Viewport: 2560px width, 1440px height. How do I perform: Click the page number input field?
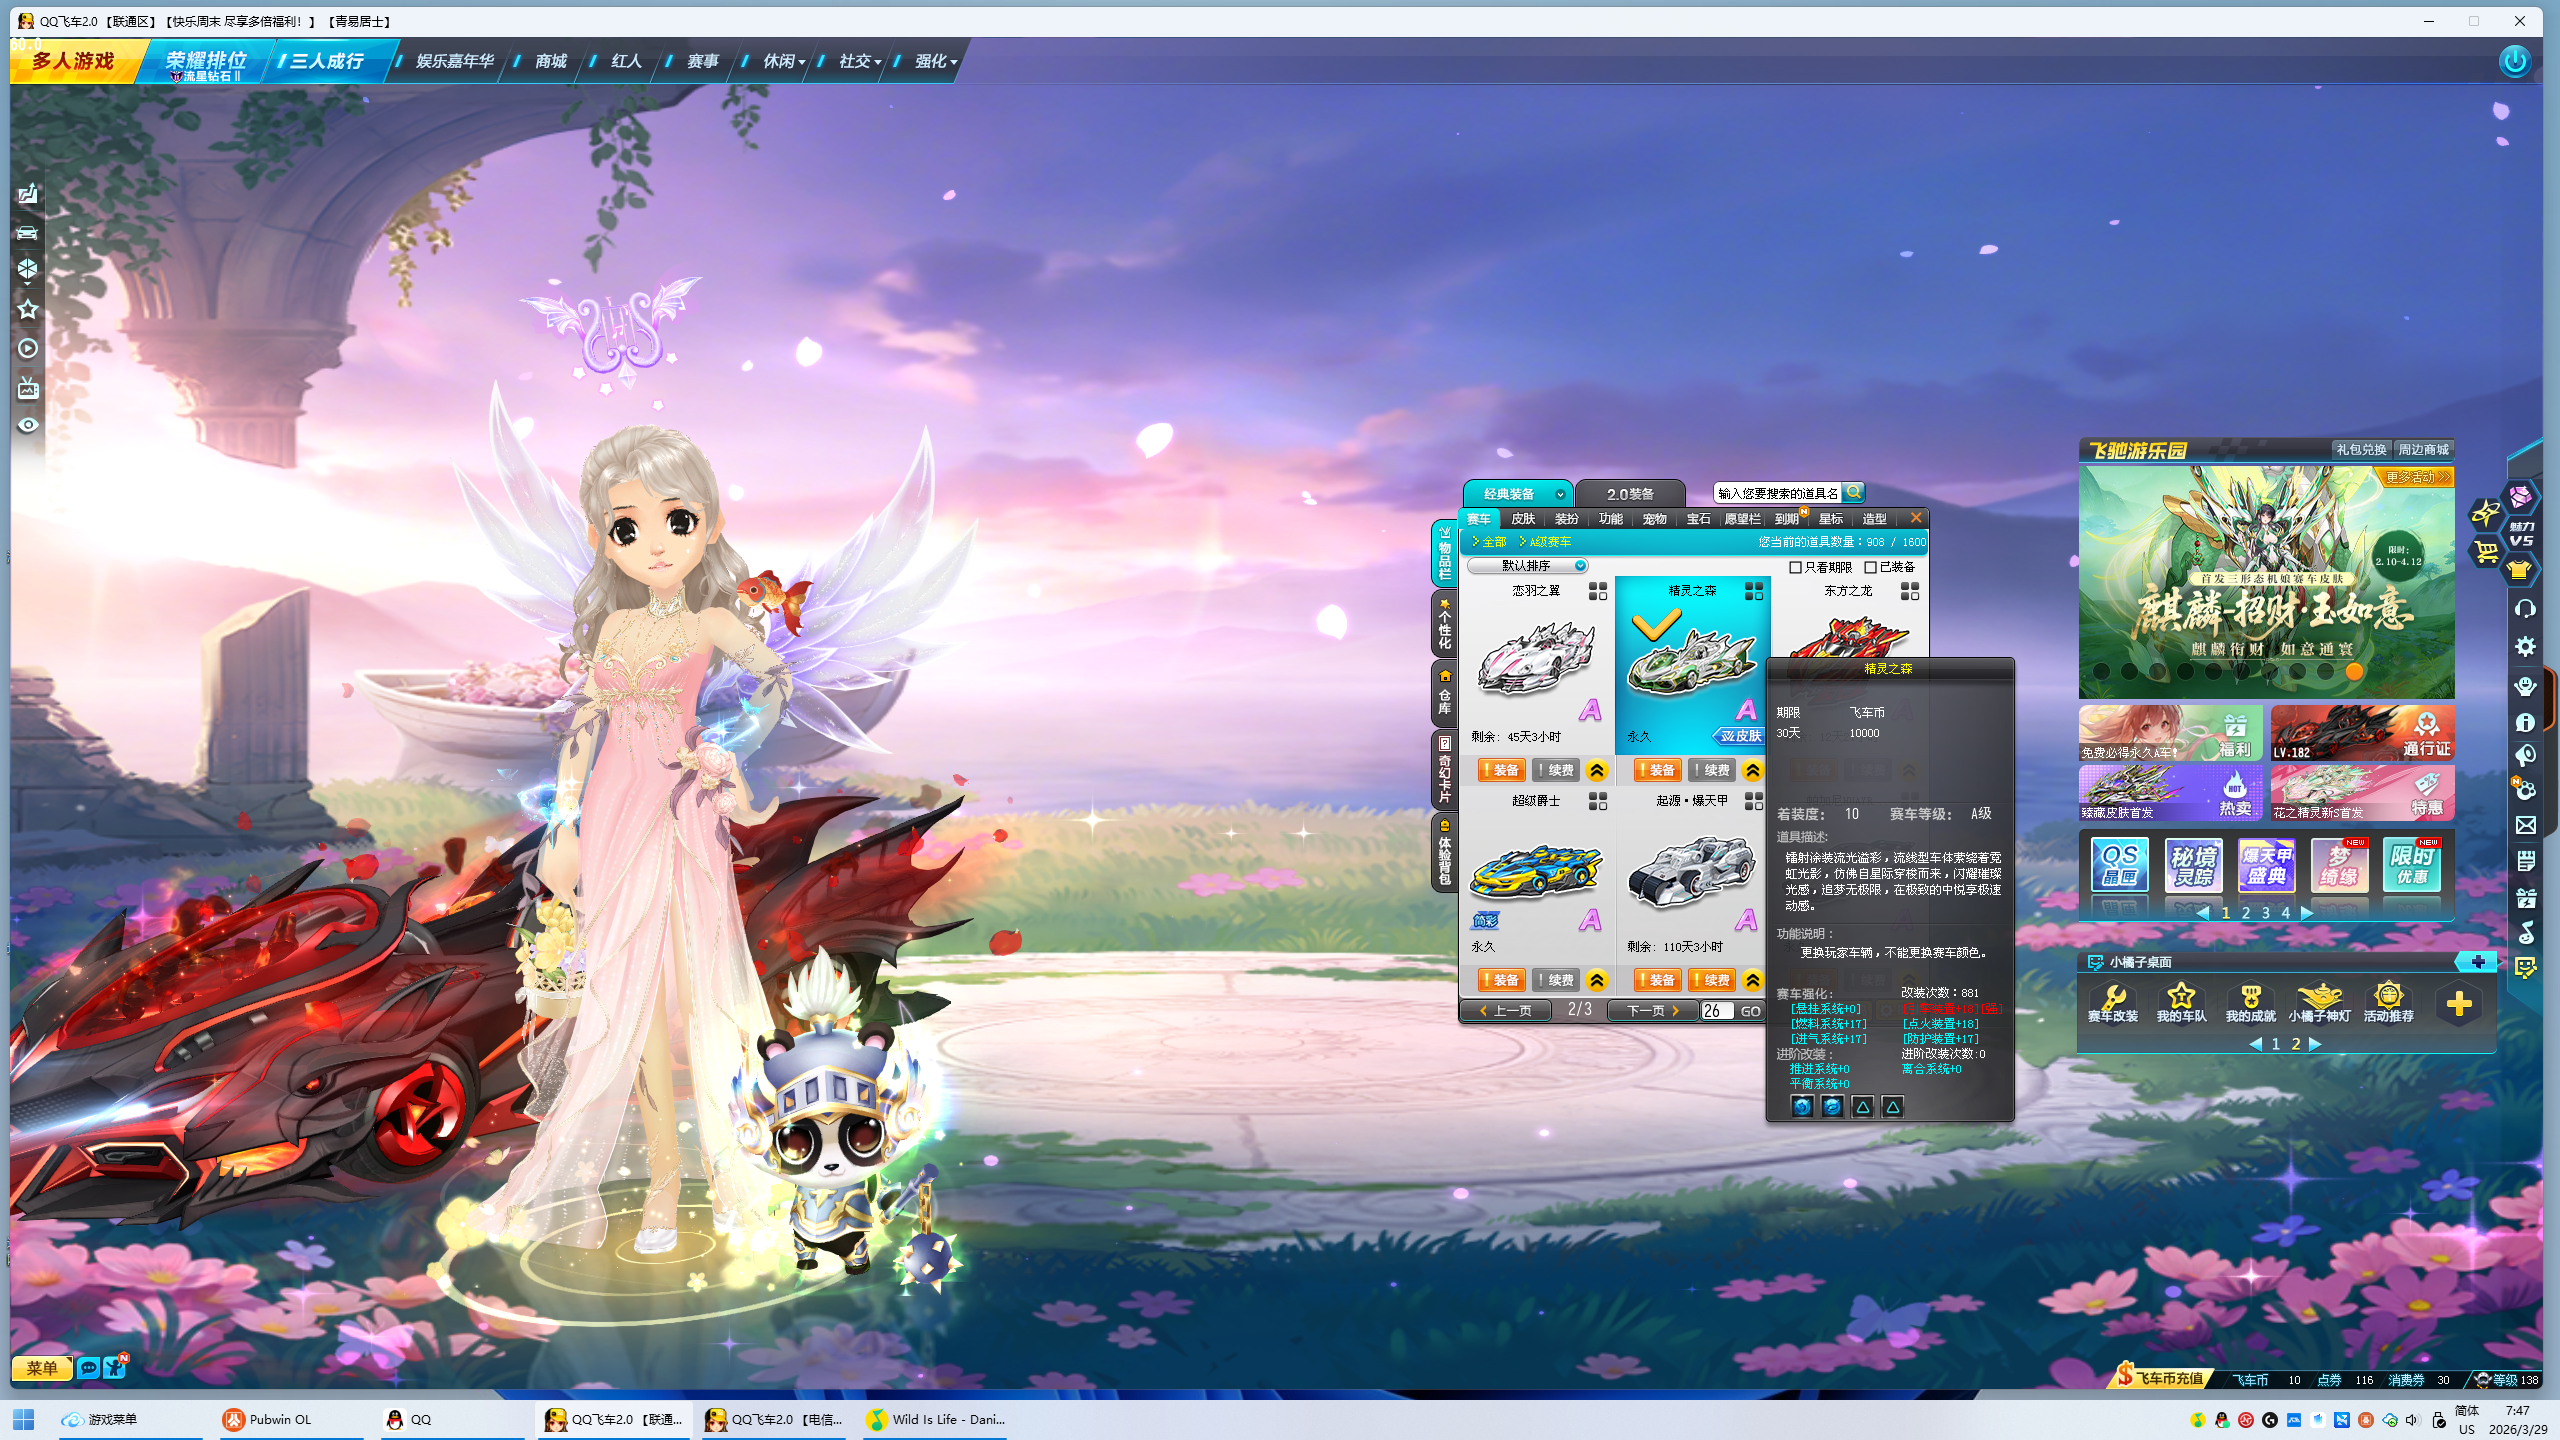pos(1716,1010)
